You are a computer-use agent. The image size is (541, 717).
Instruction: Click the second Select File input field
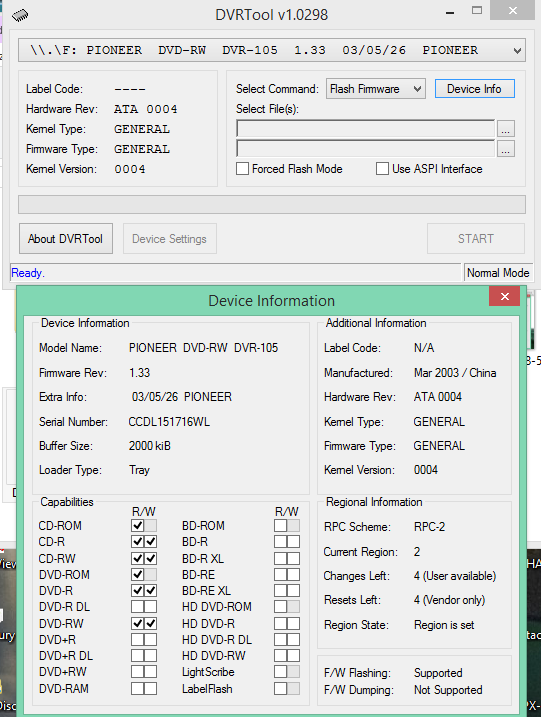tap(365, 149)
